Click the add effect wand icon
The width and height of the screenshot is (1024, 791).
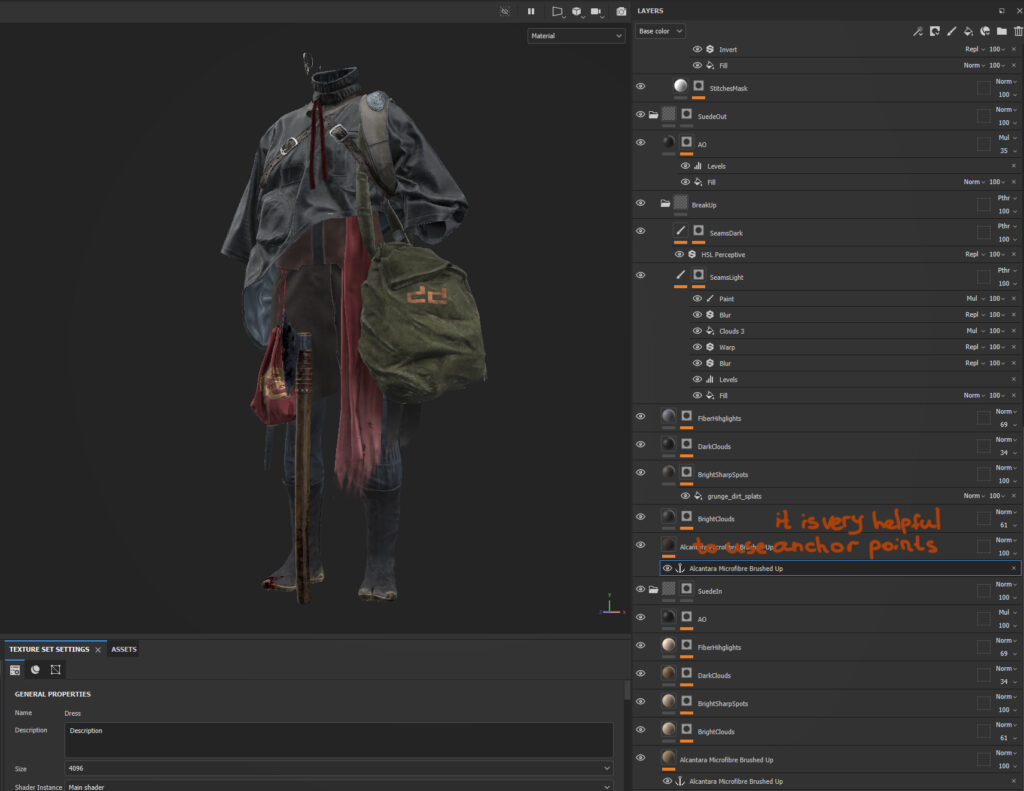pos(917,31)
